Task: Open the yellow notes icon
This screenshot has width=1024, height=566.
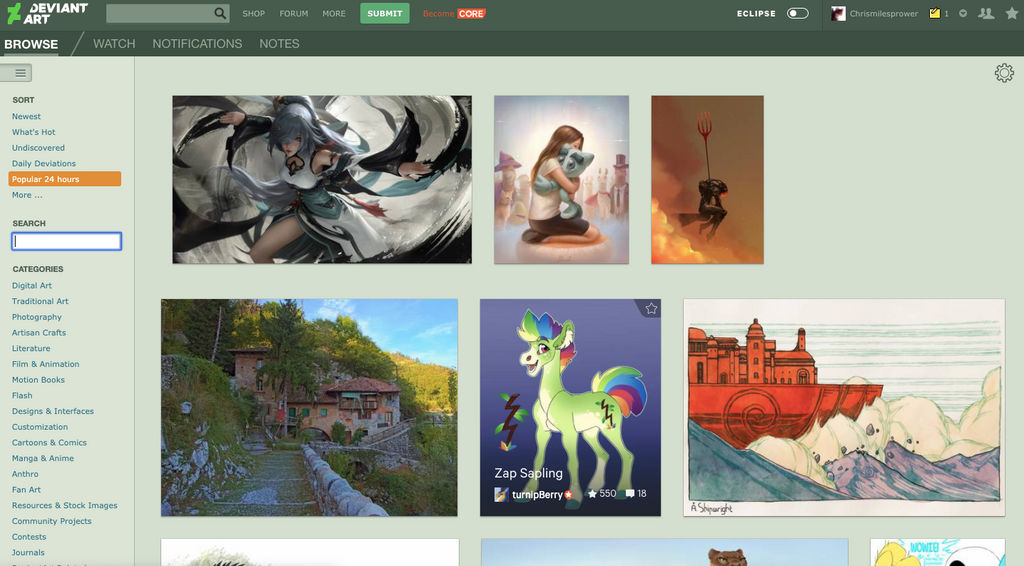Action: (x=935, y=13)
